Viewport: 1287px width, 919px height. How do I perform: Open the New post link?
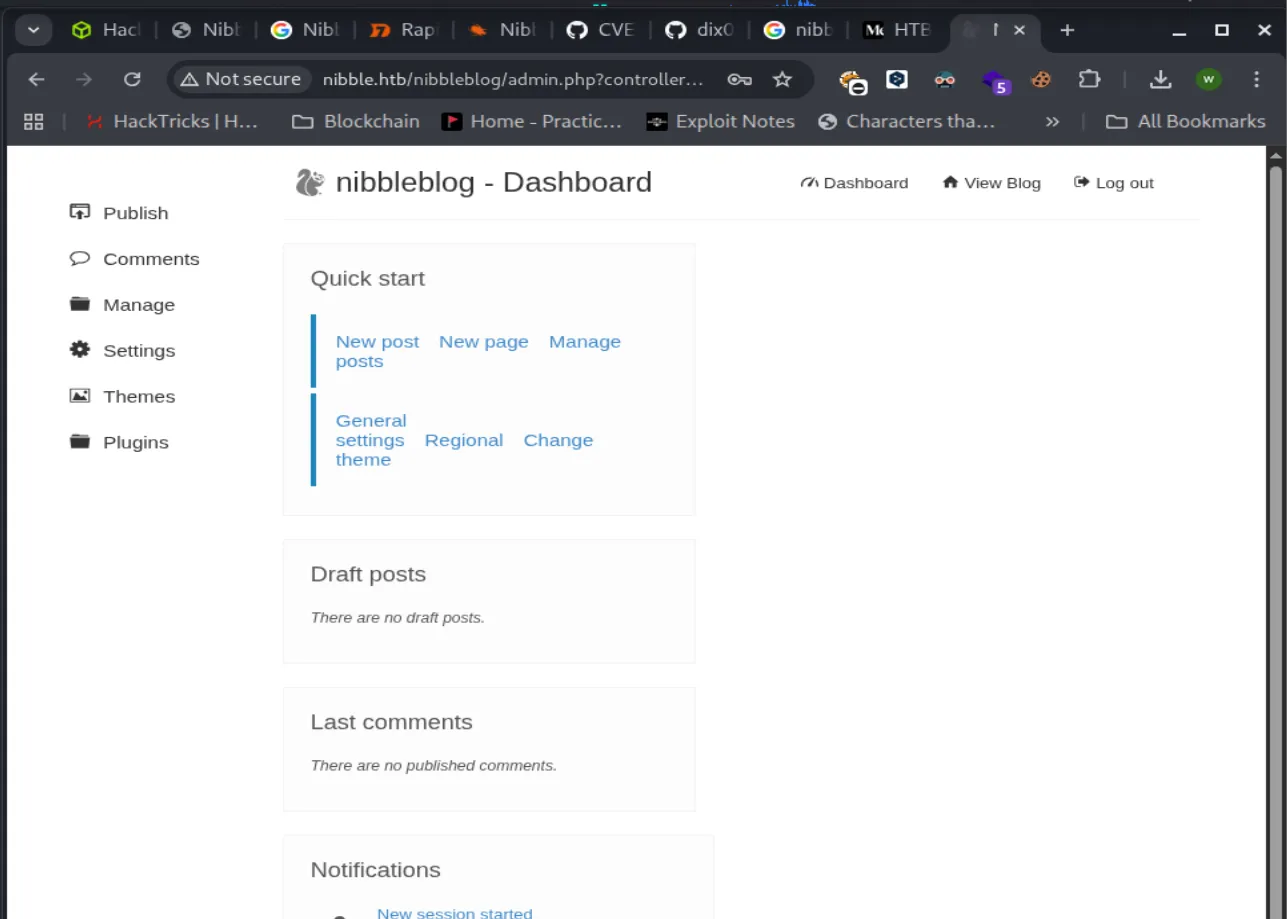pyautogui.click(x=377, y=341)
